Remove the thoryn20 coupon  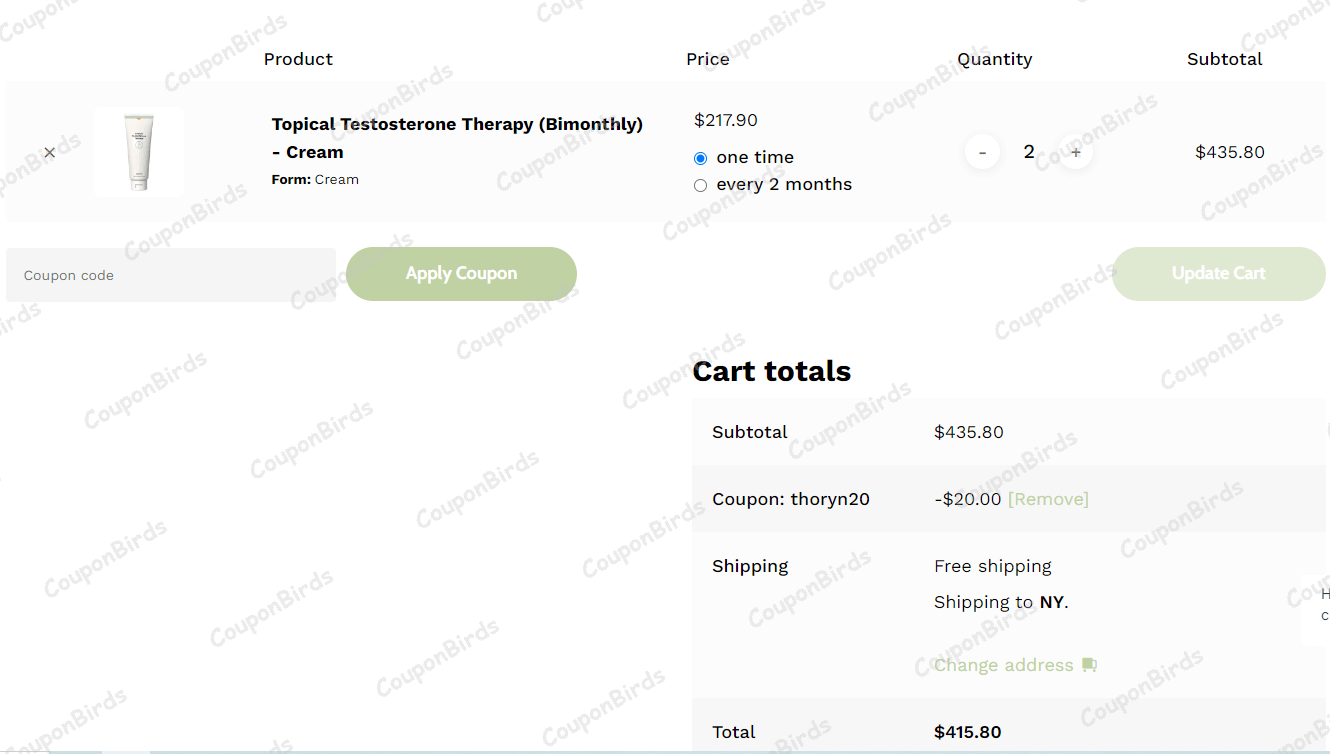(1048, 499)
